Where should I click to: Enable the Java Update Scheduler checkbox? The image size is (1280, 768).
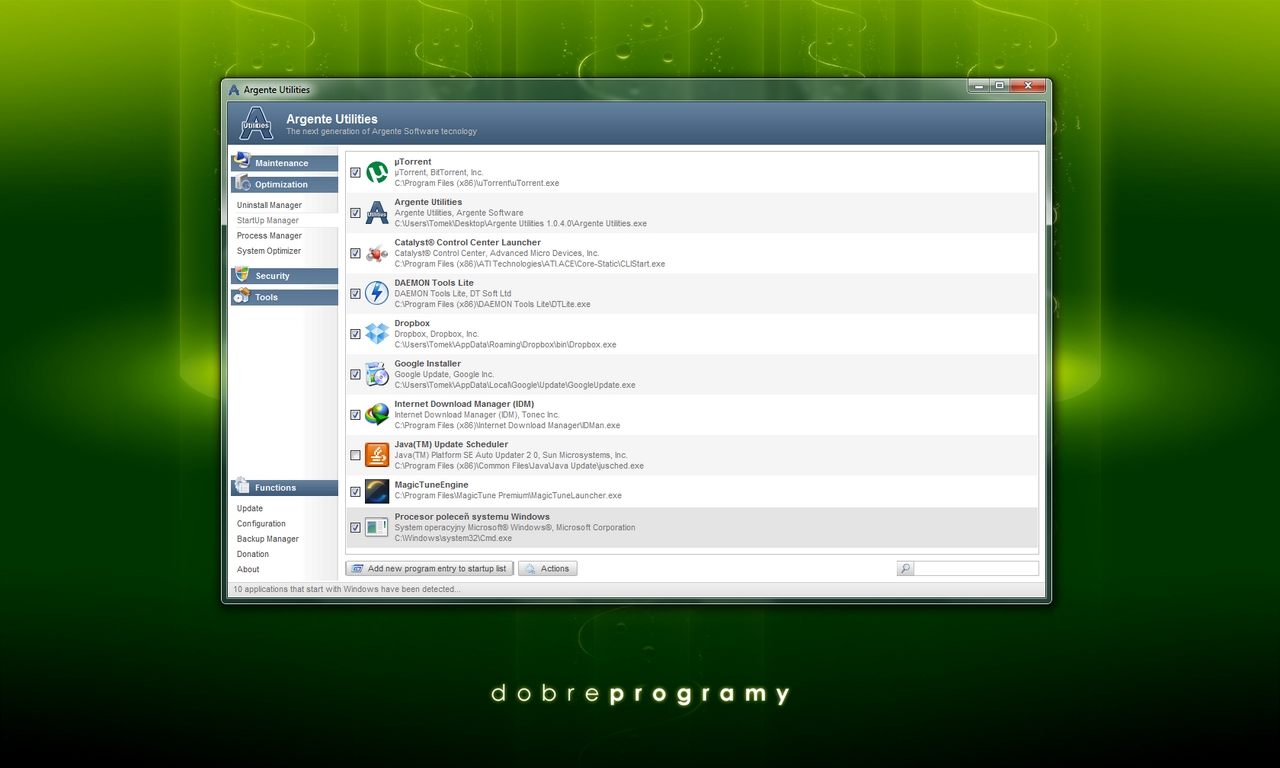(x=356, y=455)
